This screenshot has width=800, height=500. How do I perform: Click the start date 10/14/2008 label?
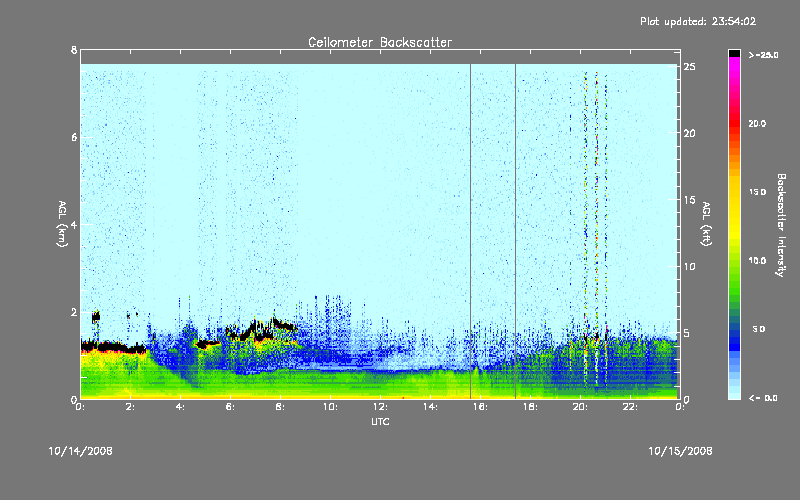(80, 451)
